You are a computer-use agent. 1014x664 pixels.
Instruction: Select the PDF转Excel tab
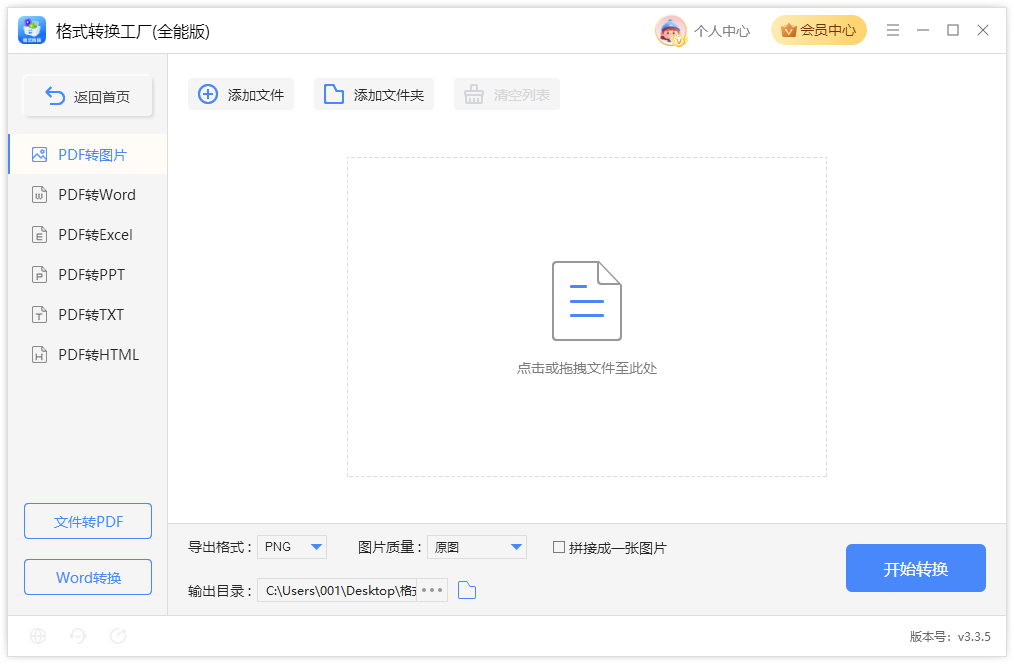(88, 235)
